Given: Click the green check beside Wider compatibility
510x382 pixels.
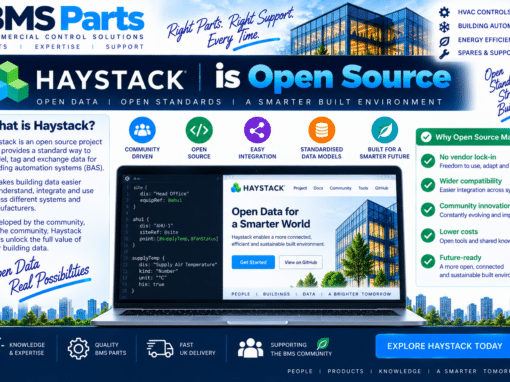Looking at the screenshot, I should point(428,185).
